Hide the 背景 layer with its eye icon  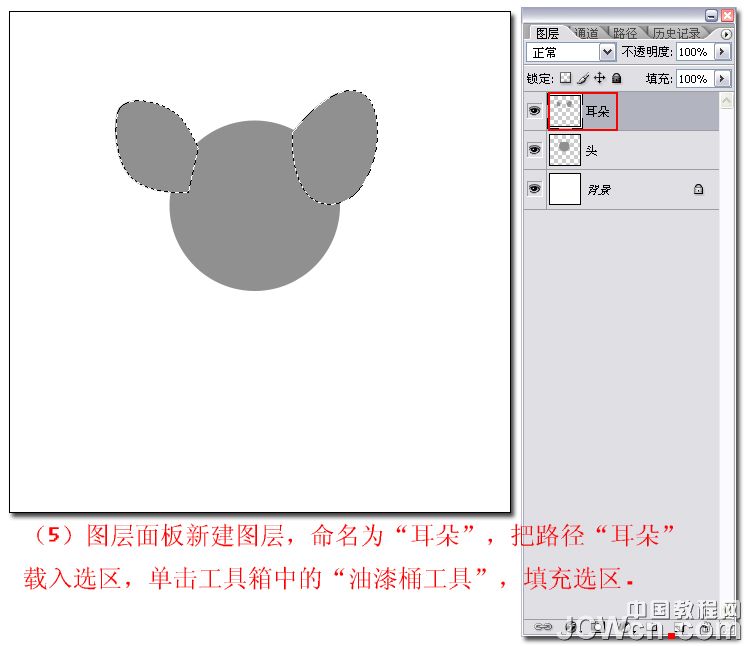coord(534,188)
